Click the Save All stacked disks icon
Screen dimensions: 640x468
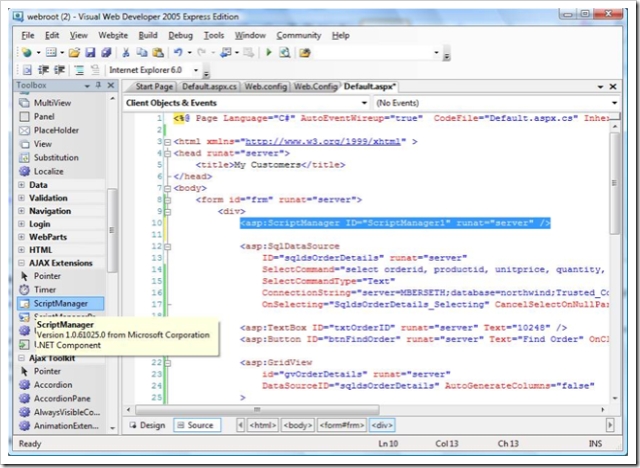[106, 52]
